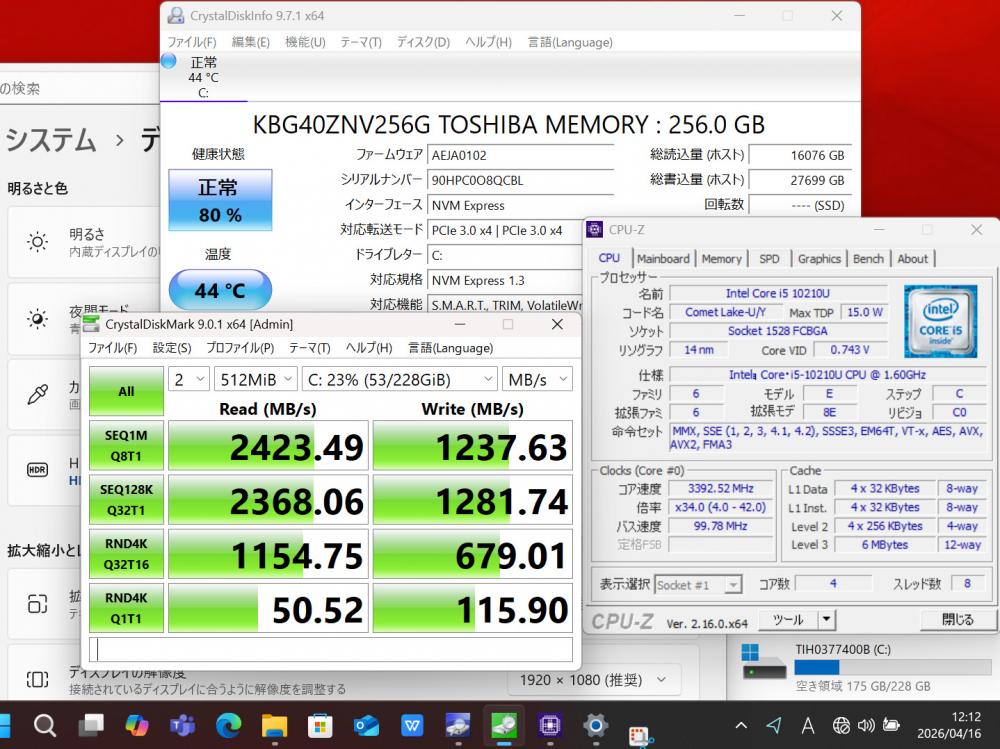Open Microsoft Edge taskbar icon

click(x=228, y=725)
